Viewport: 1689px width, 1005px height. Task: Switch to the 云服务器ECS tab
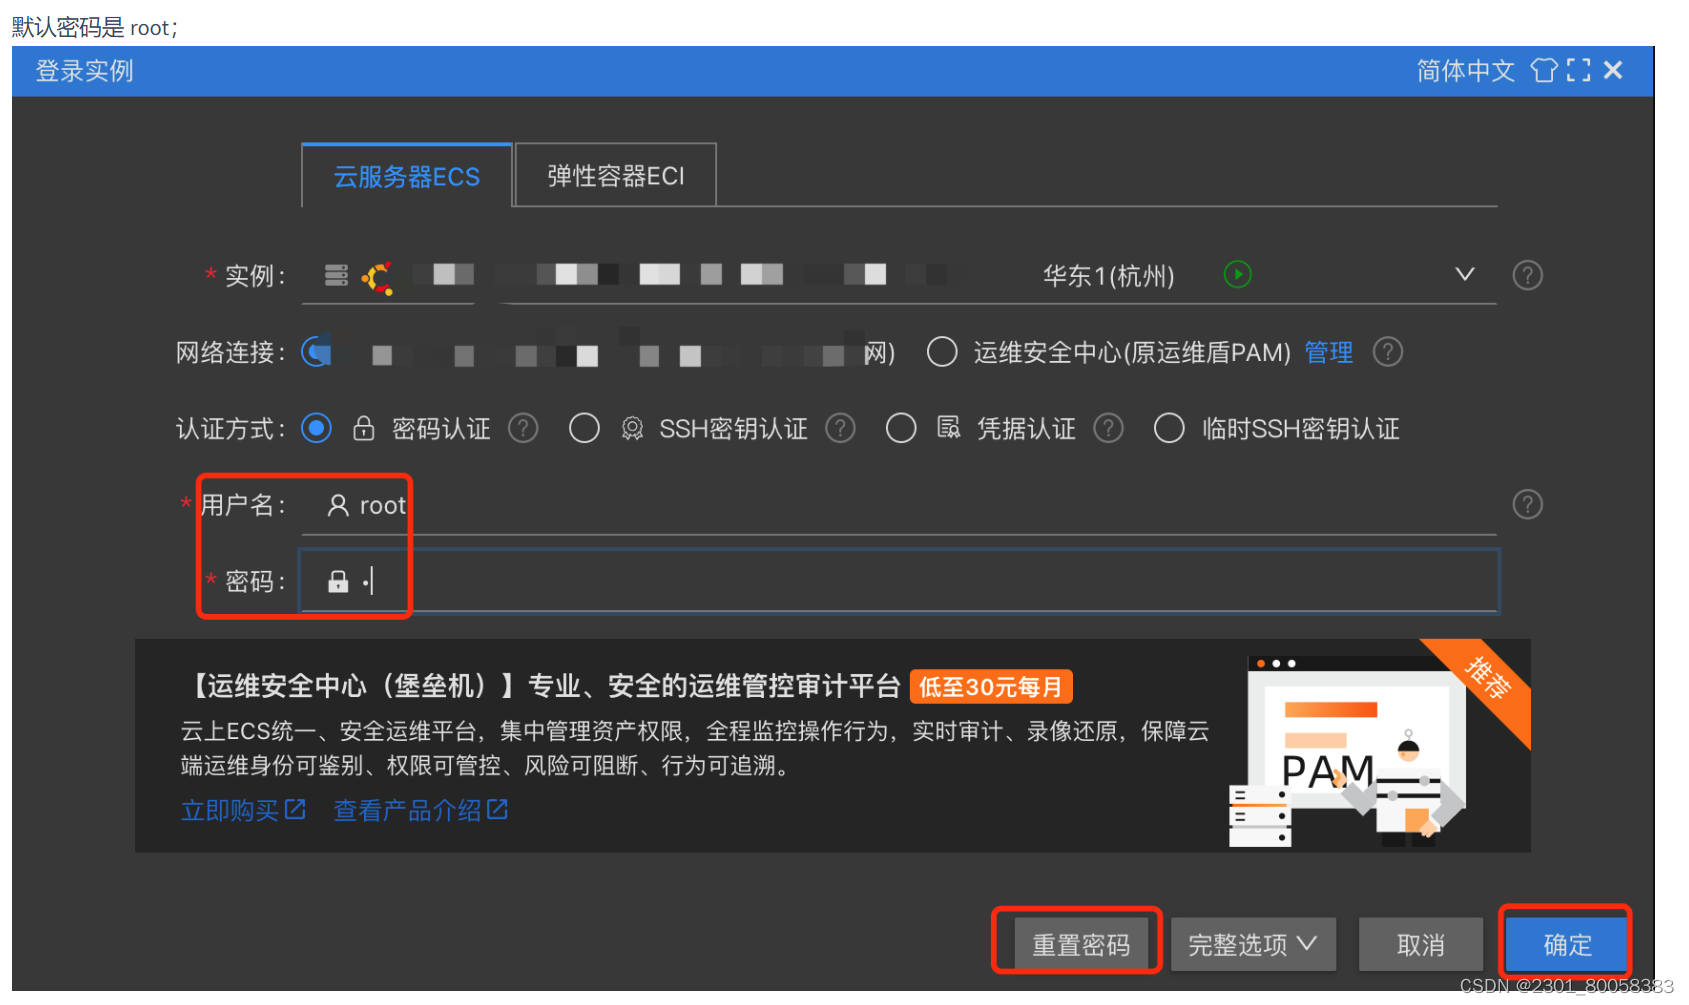click(407, 176)
